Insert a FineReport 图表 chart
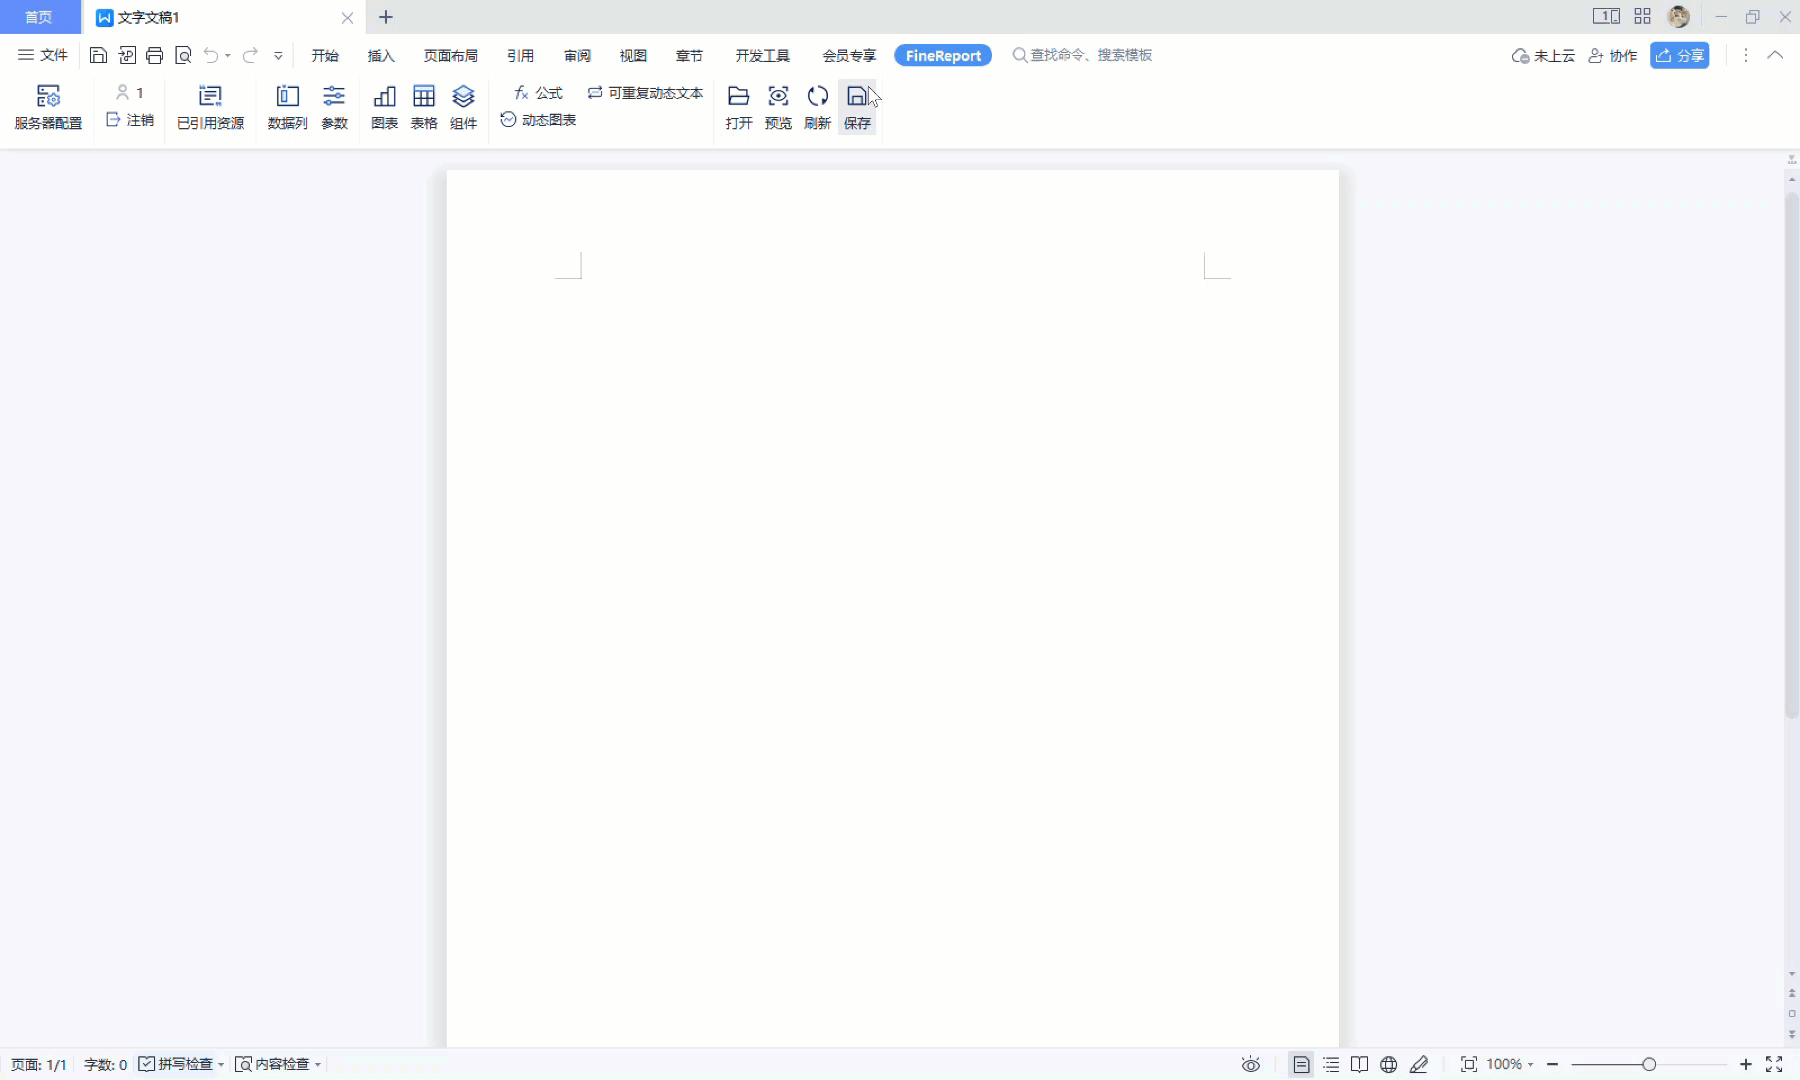The width and height of the screenshot is (1800, 1080). click(383, 106)
